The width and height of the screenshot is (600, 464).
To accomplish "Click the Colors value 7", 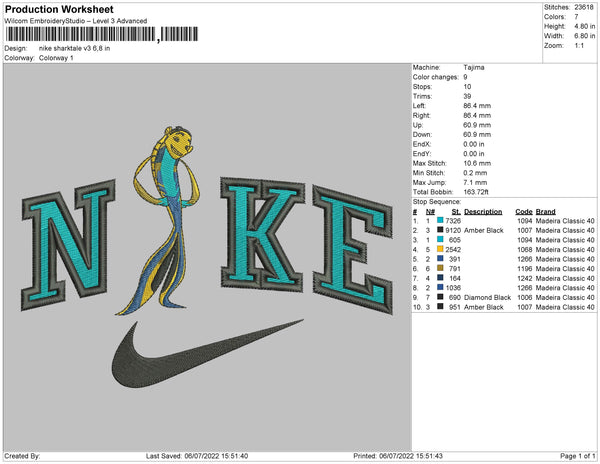I will click(576, 17).
